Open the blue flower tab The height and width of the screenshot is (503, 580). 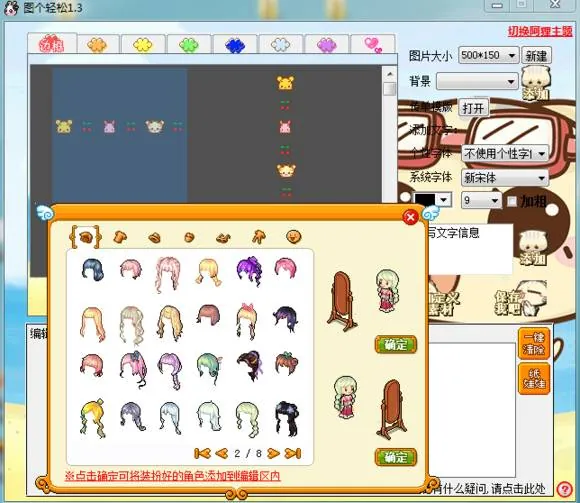point(235,45)
